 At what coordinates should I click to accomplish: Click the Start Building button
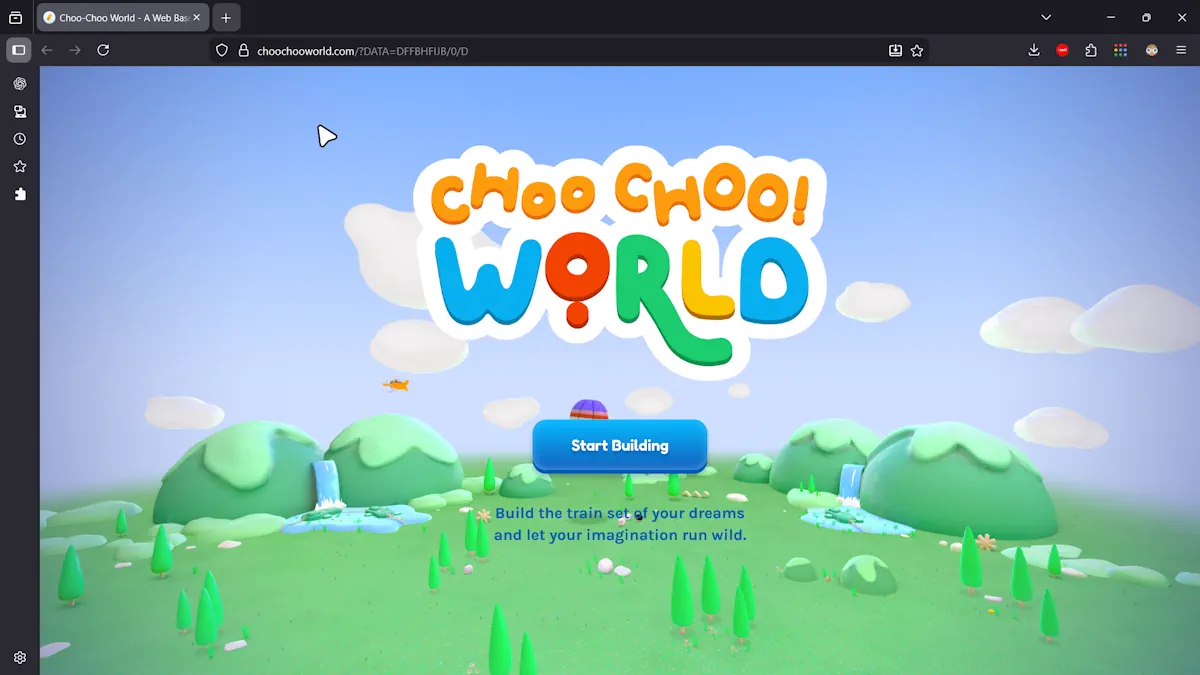(619, 446)
